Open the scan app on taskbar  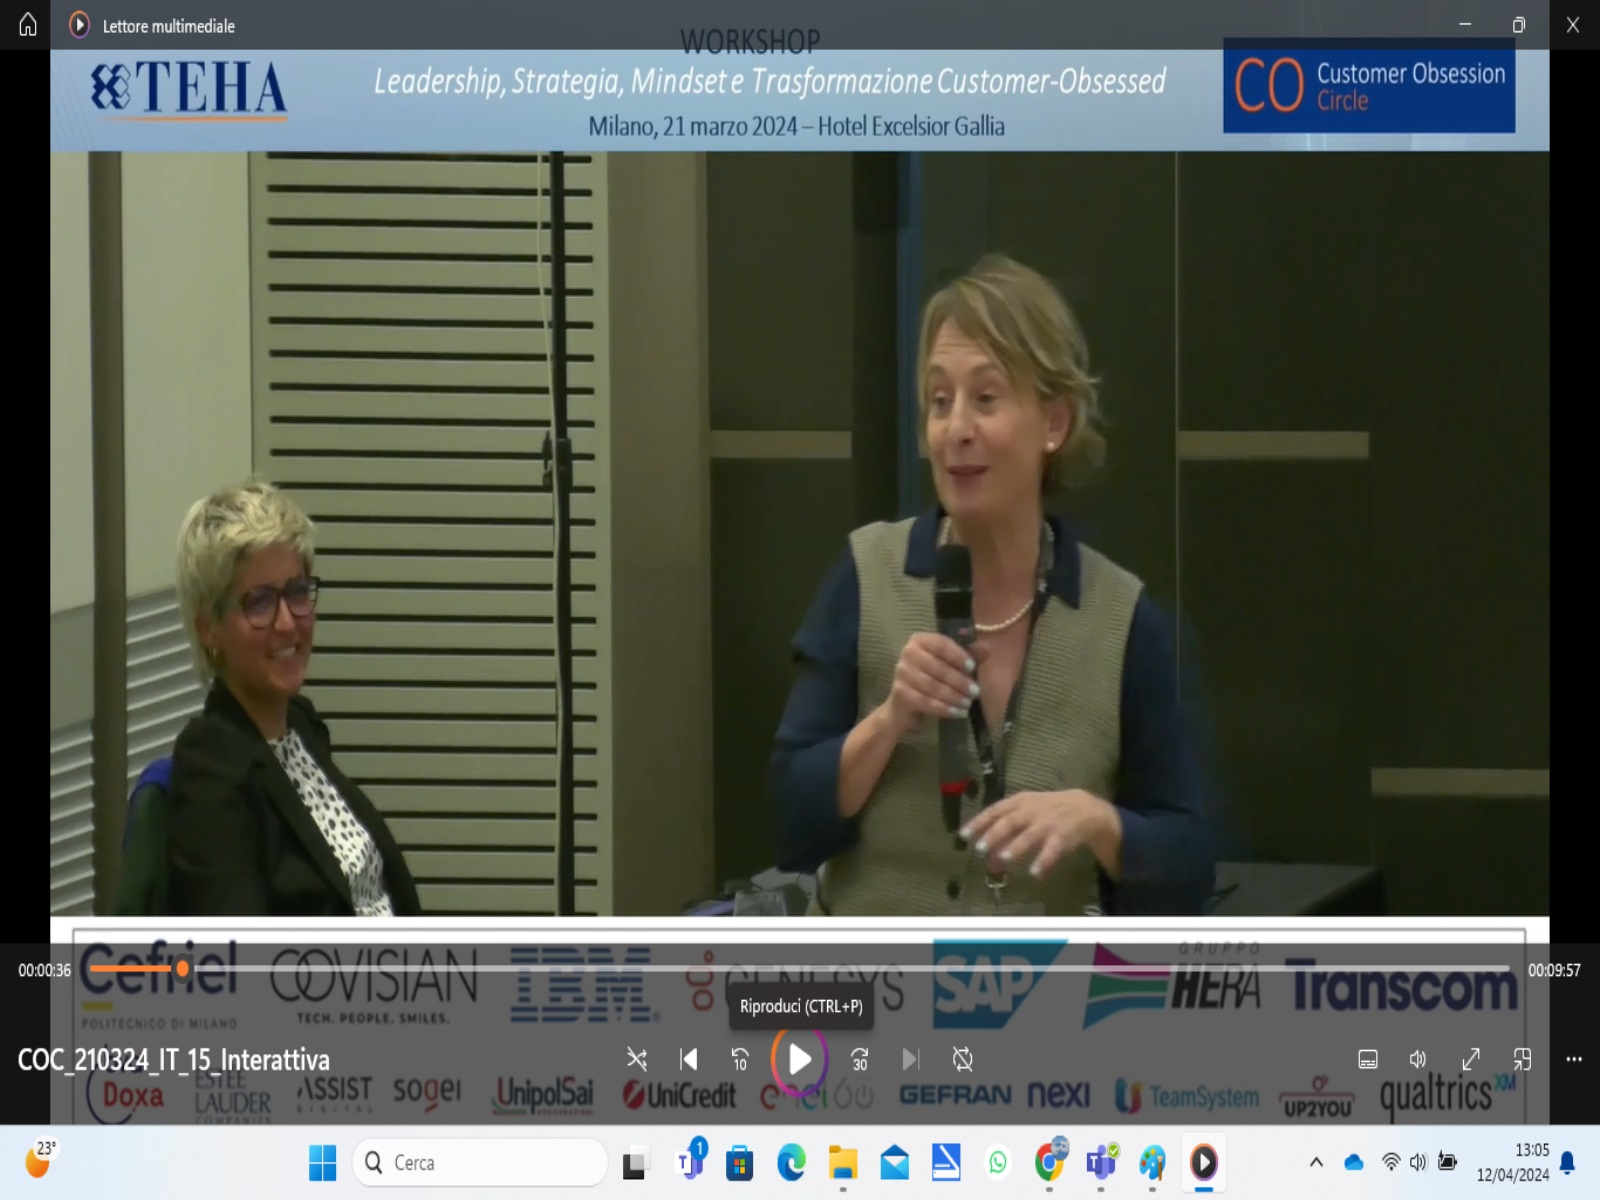click(946, 1162)
